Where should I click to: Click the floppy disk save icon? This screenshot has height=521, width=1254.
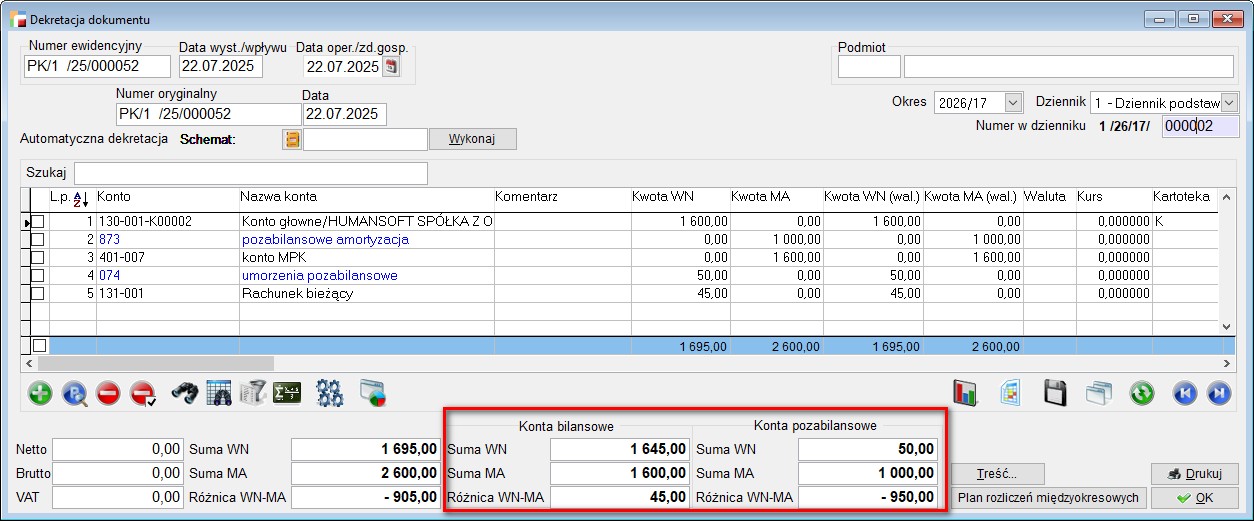(1055, 393)
